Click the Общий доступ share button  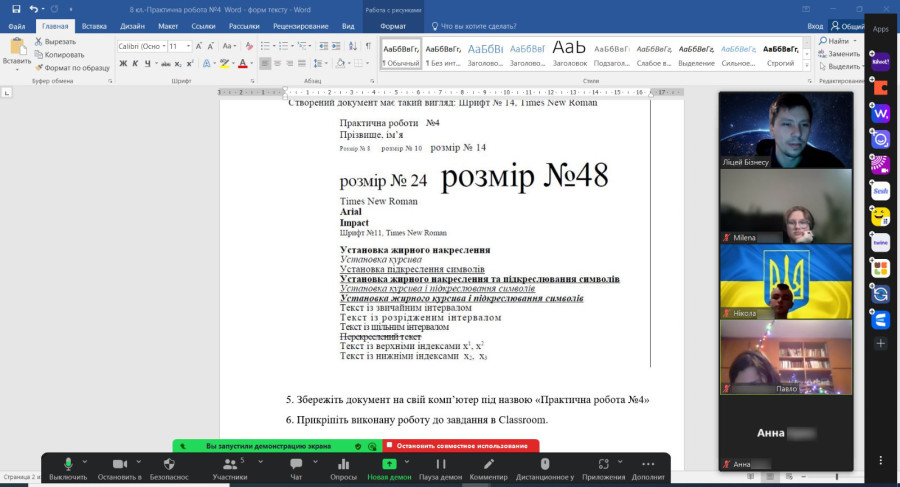847,26
